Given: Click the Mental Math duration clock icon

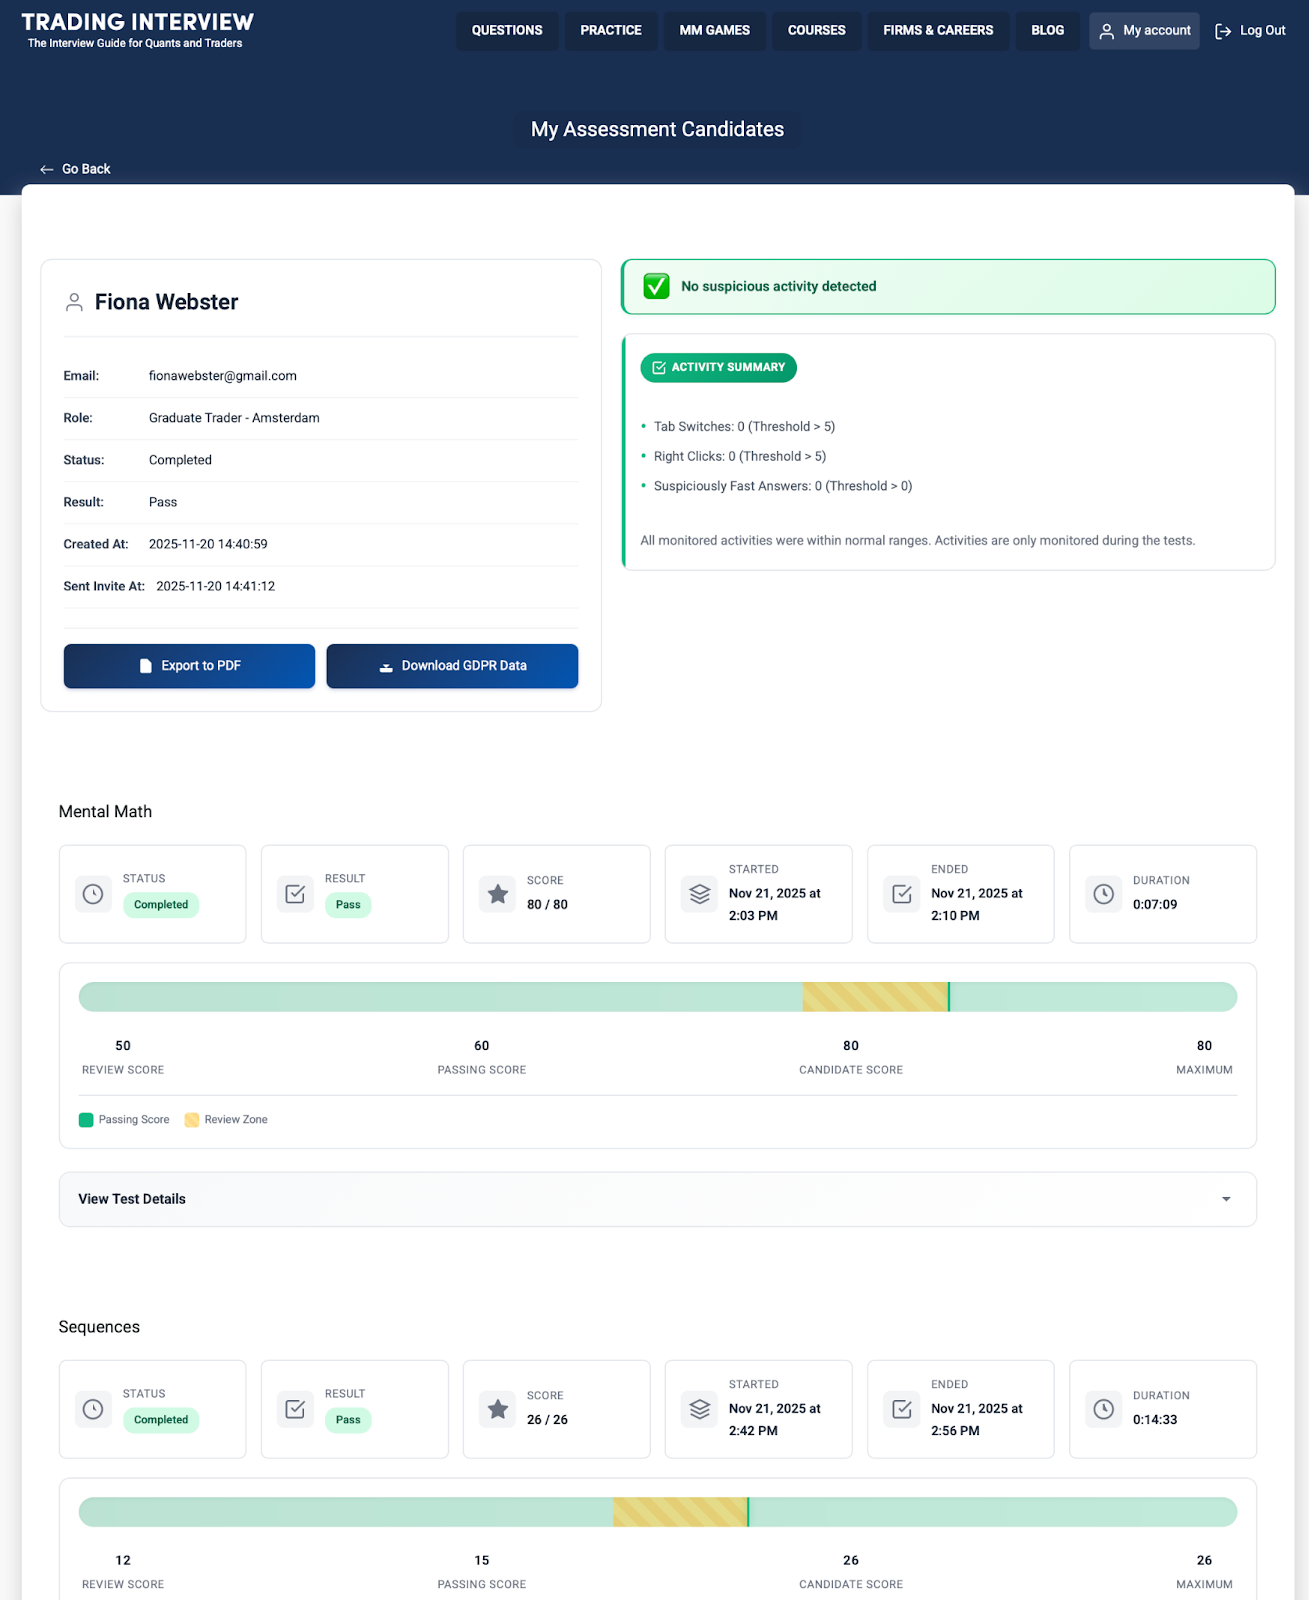Looking at the screenshot, I should (1103, 894).
